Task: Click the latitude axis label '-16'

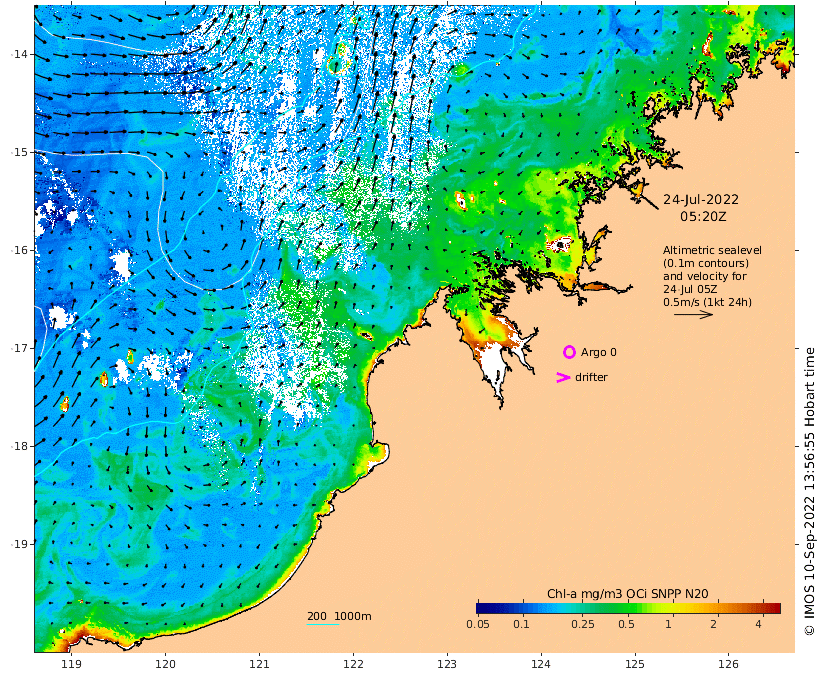Action: [x=20, y=250]
